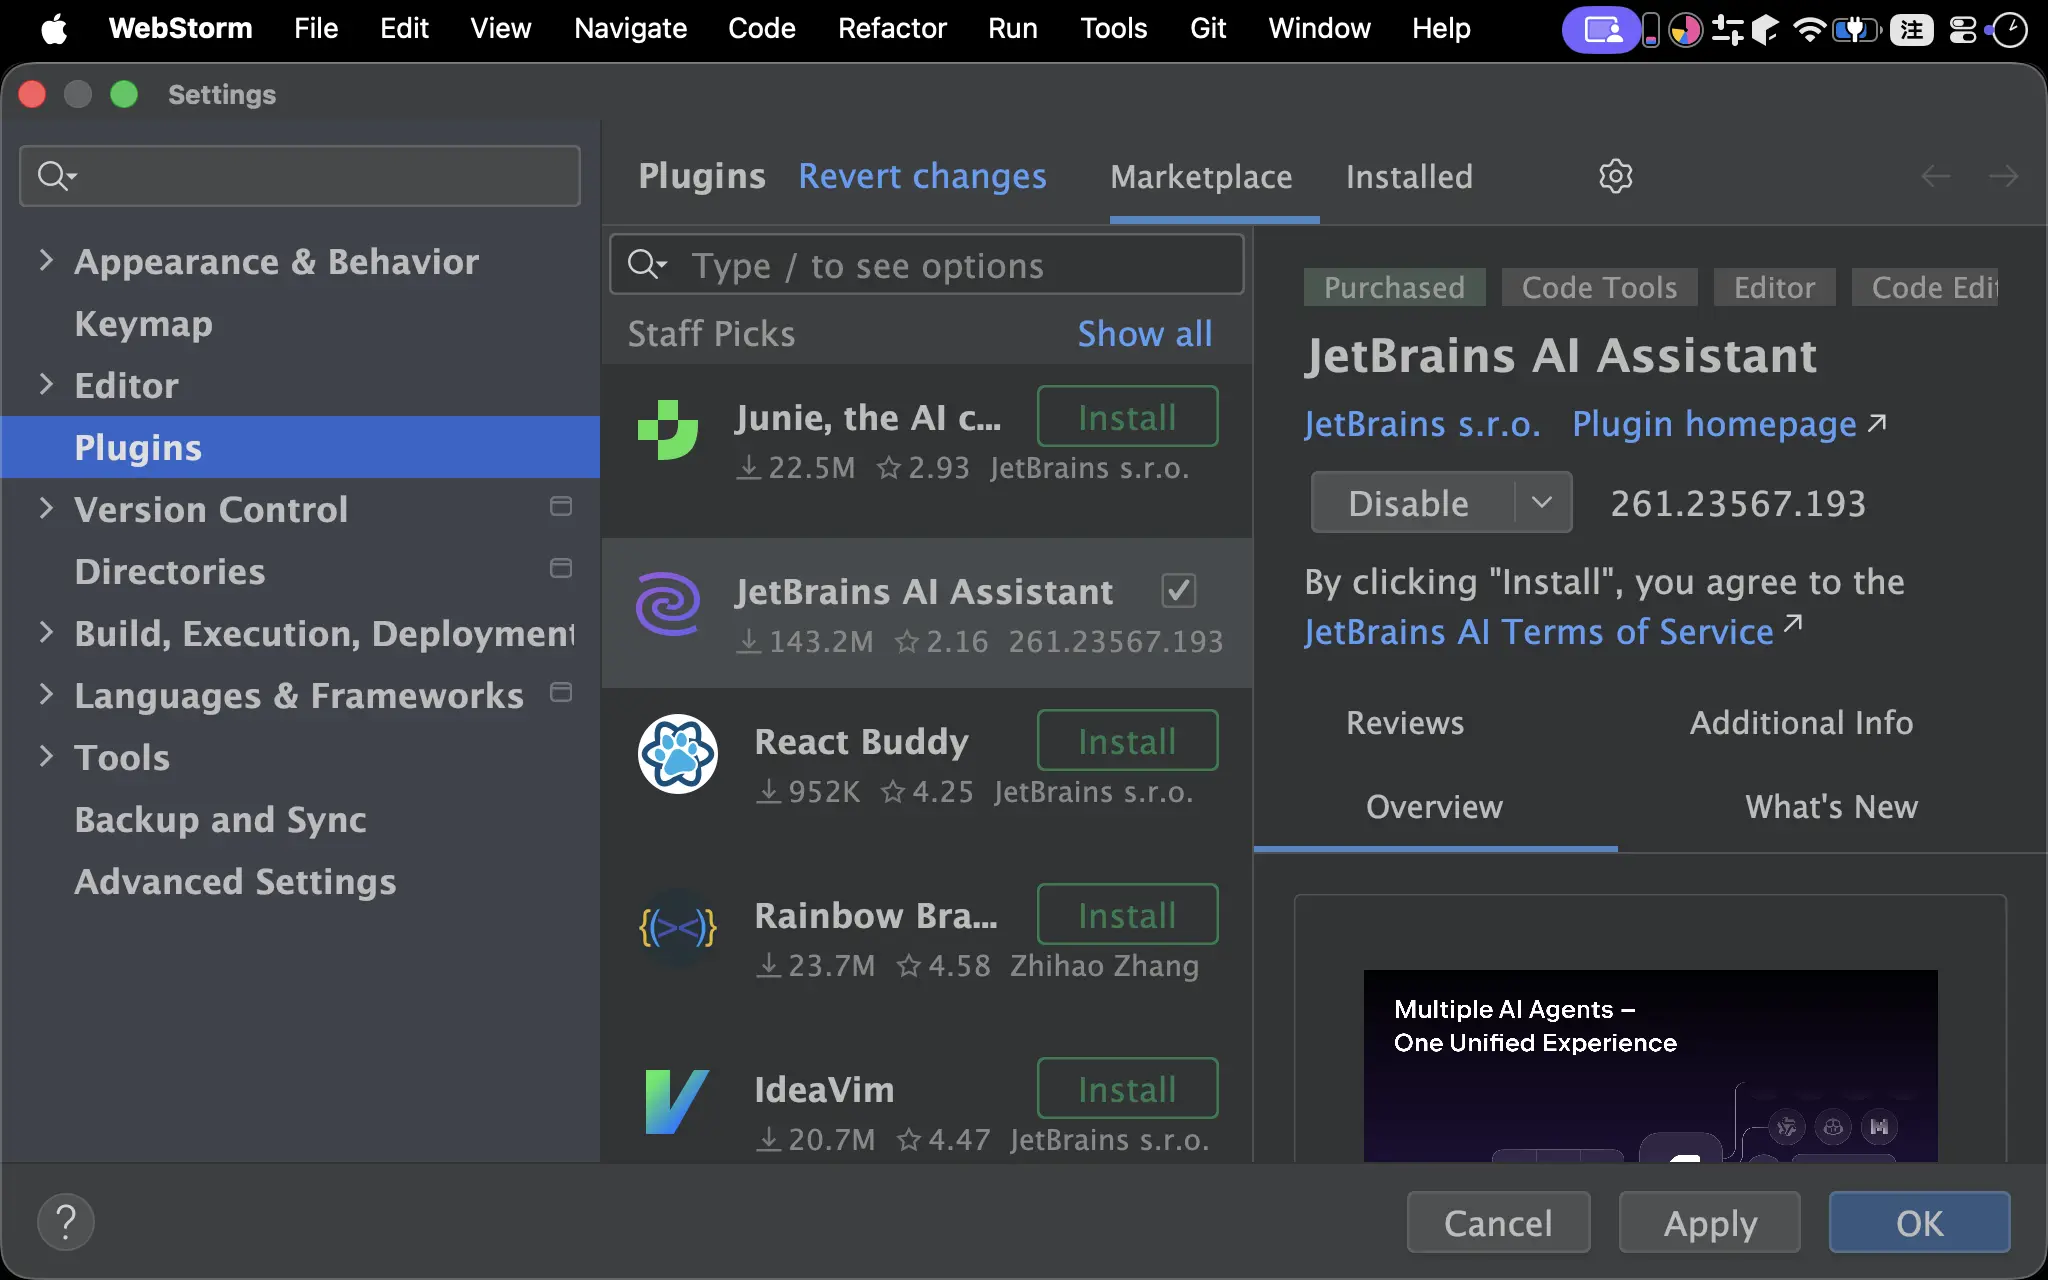
Task: Expand the Version Control tree node
Action: pyautogui.click(x=46, y=509)
